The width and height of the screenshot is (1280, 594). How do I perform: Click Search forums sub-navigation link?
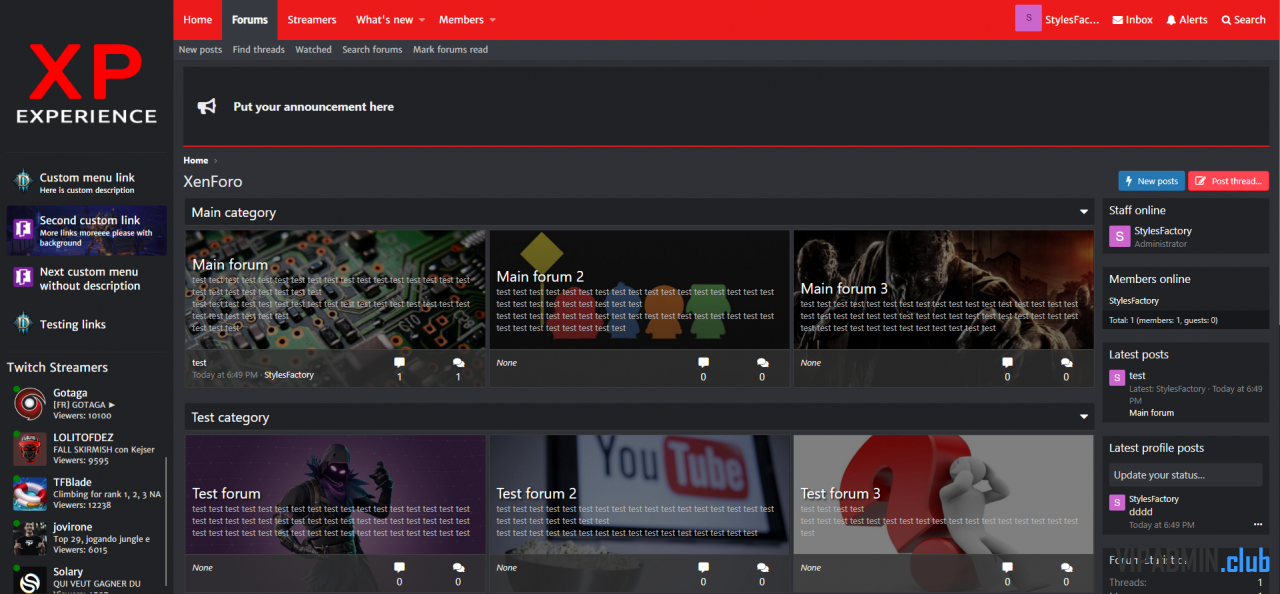pyautogui.click(x=372, y=49)
